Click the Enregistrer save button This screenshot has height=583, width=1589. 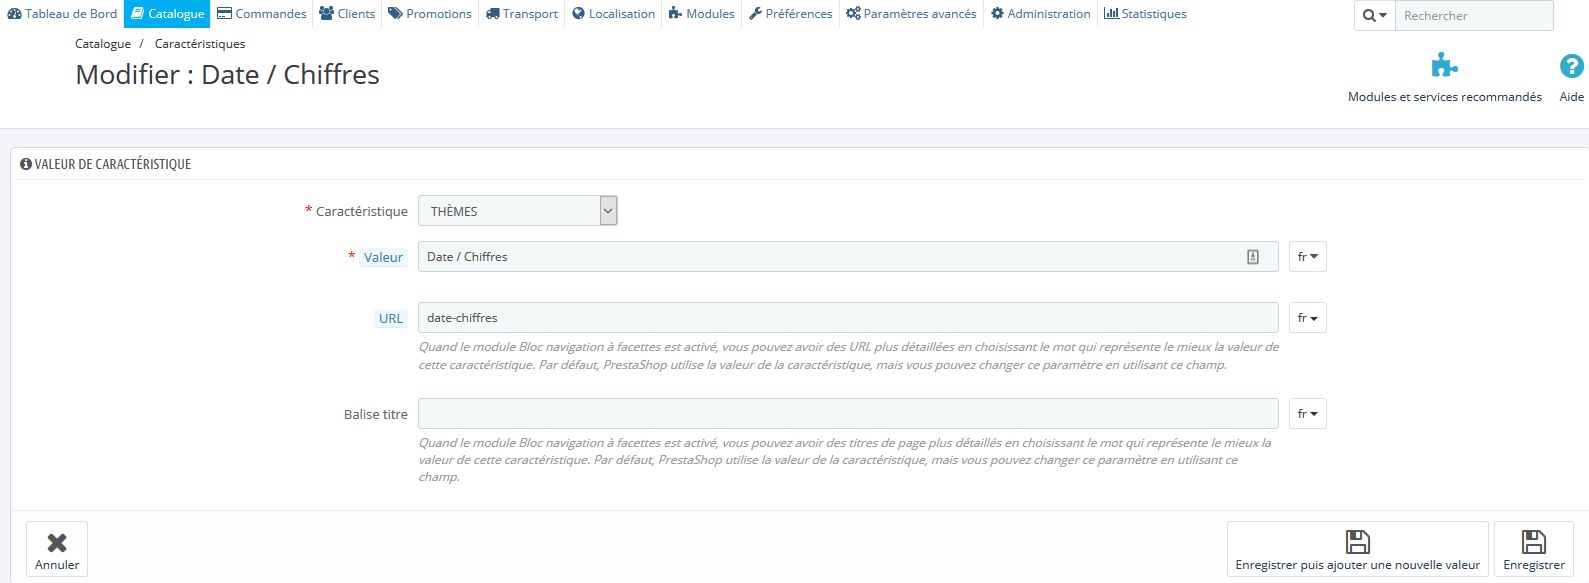(1533, 549)
